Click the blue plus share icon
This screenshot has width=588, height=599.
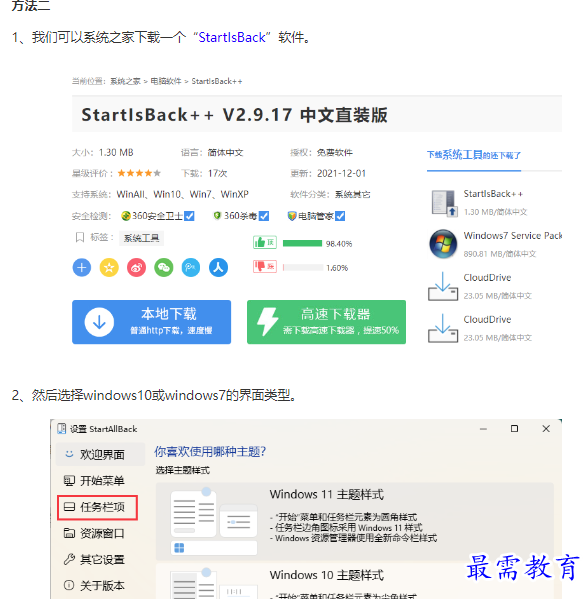82,267
